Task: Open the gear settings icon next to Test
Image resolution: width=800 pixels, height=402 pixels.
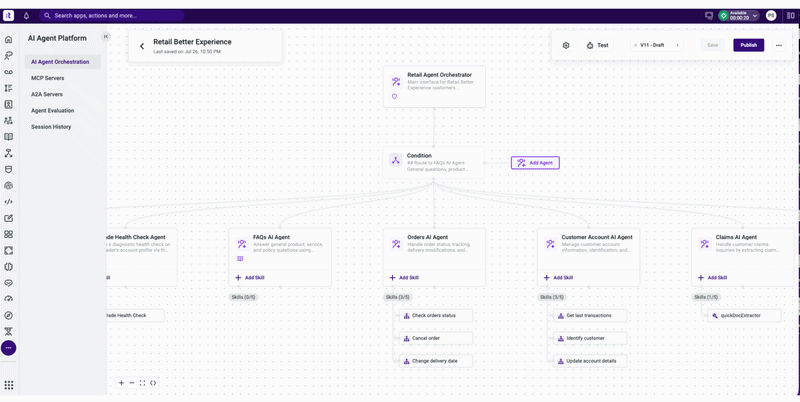Action: [x=566, y=45]
